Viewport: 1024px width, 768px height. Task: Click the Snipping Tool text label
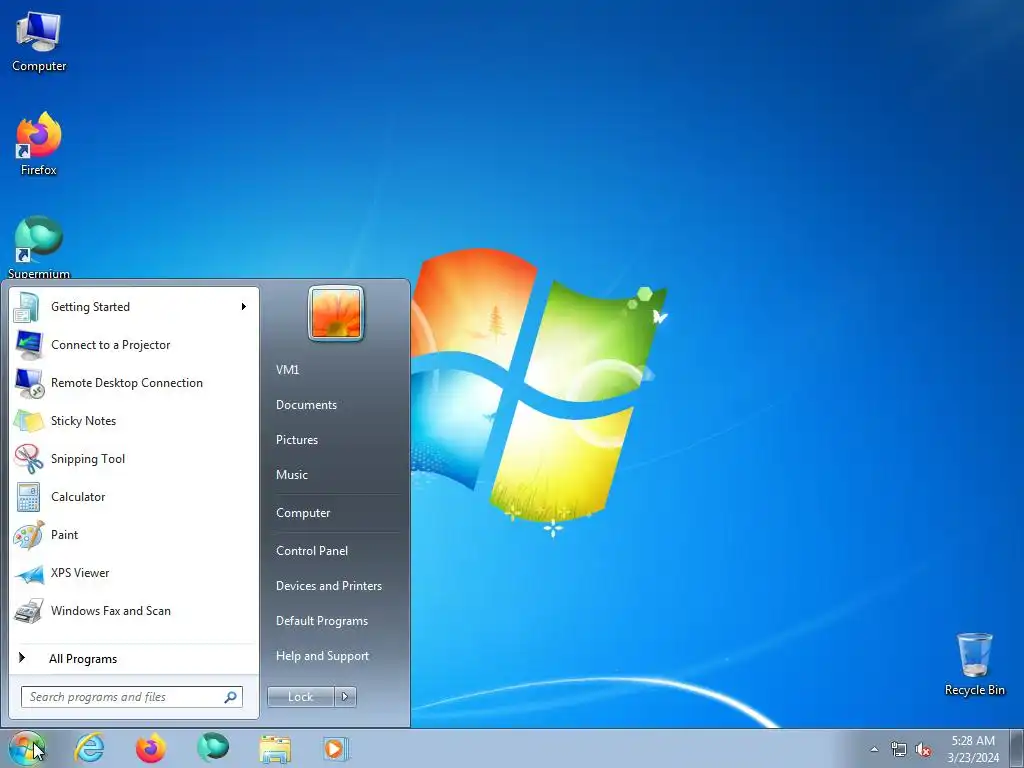click(x=88, y=459)
